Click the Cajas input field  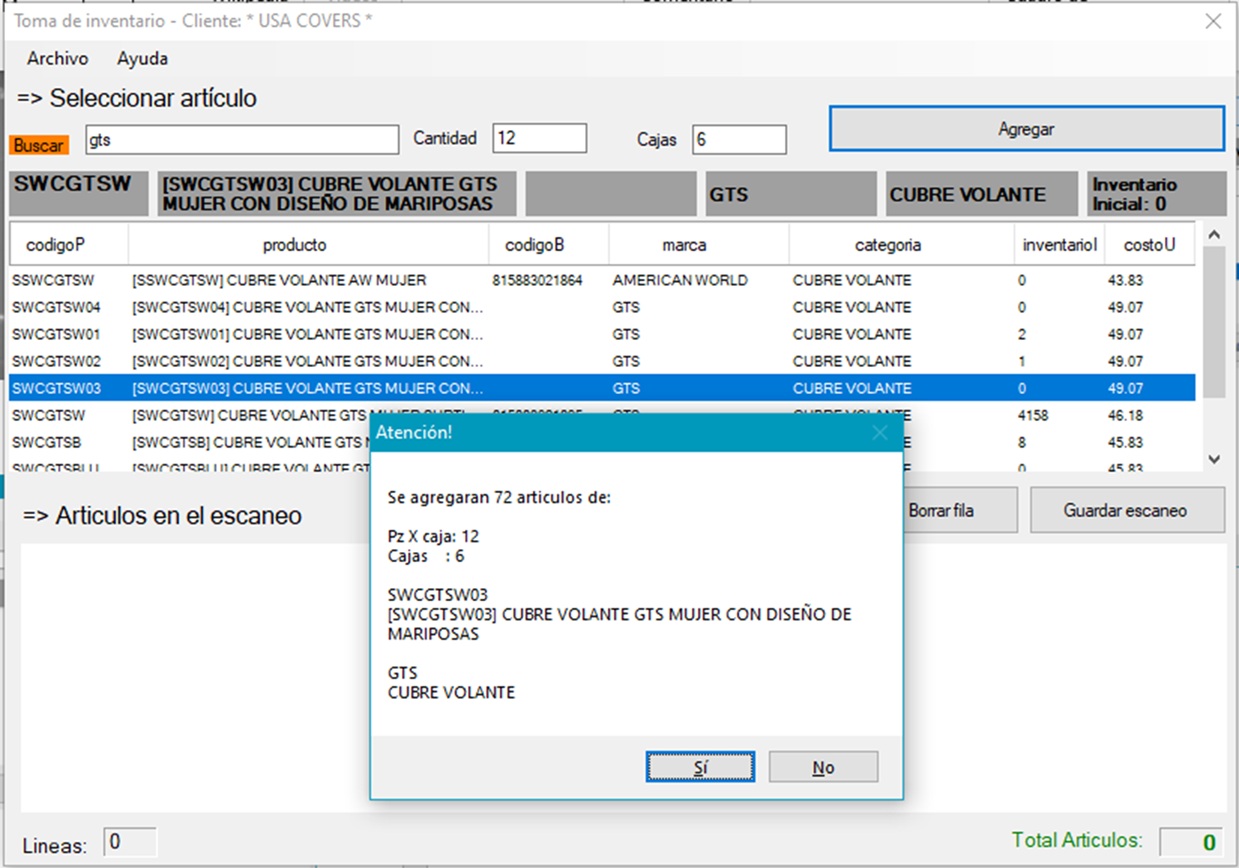tap(739, 140)
